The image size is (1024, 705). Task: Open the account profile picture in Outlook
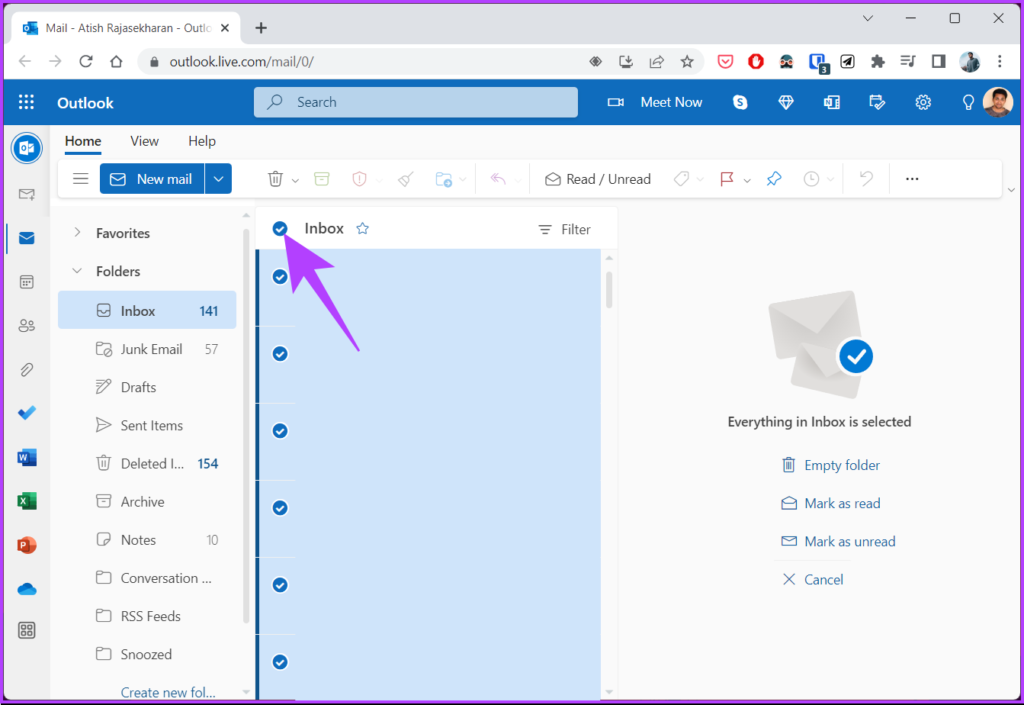998,102
